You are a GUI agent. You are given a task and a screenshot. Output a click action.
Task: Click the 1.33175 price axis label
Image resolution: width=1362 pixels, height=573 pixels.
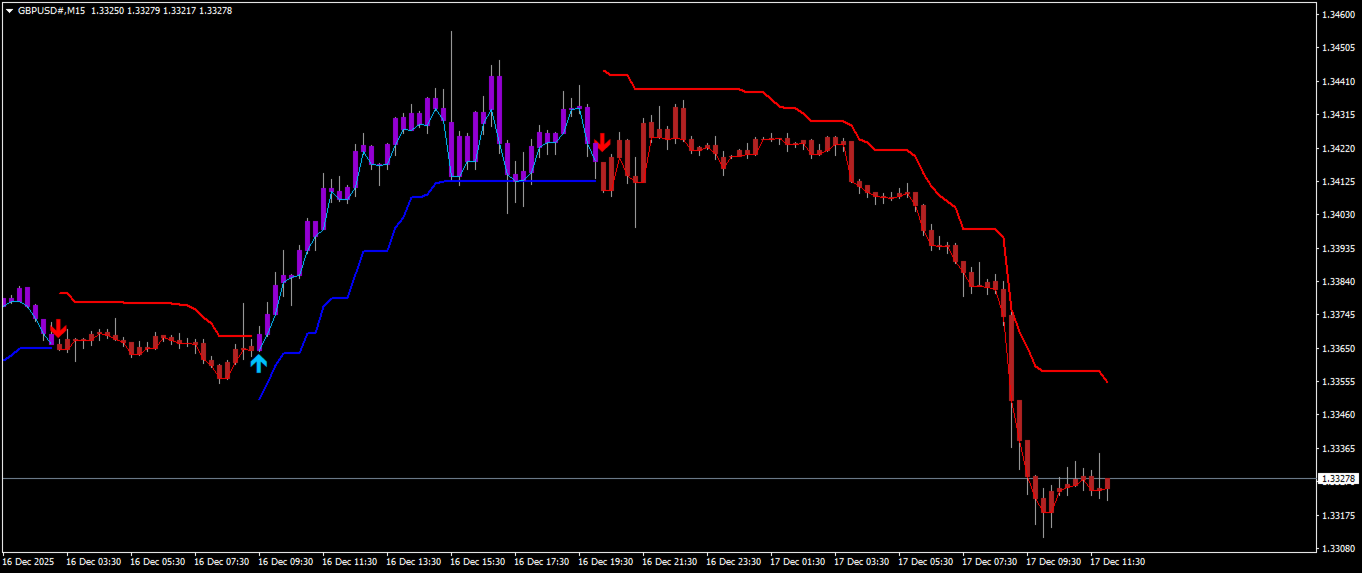tap(1339, 515)
